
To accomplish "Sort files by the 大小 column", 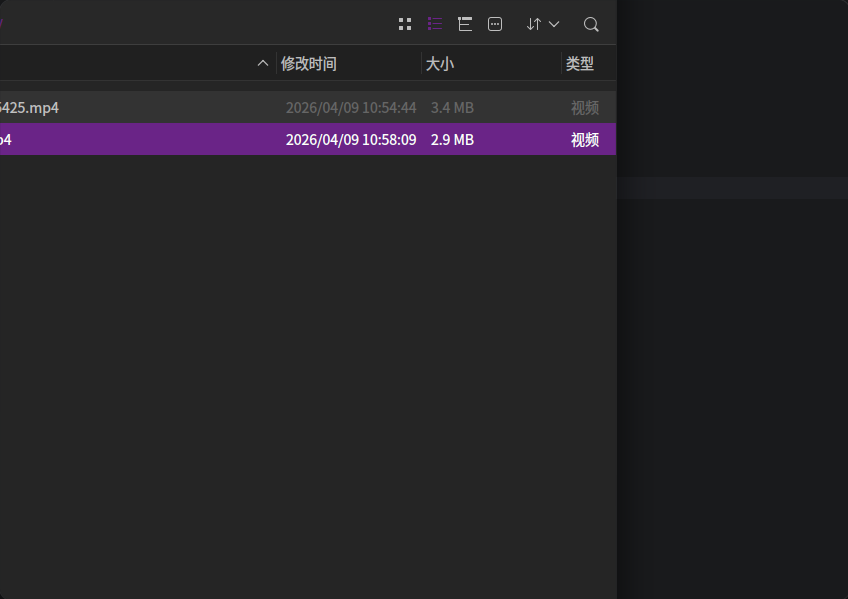I will point(441,62).
